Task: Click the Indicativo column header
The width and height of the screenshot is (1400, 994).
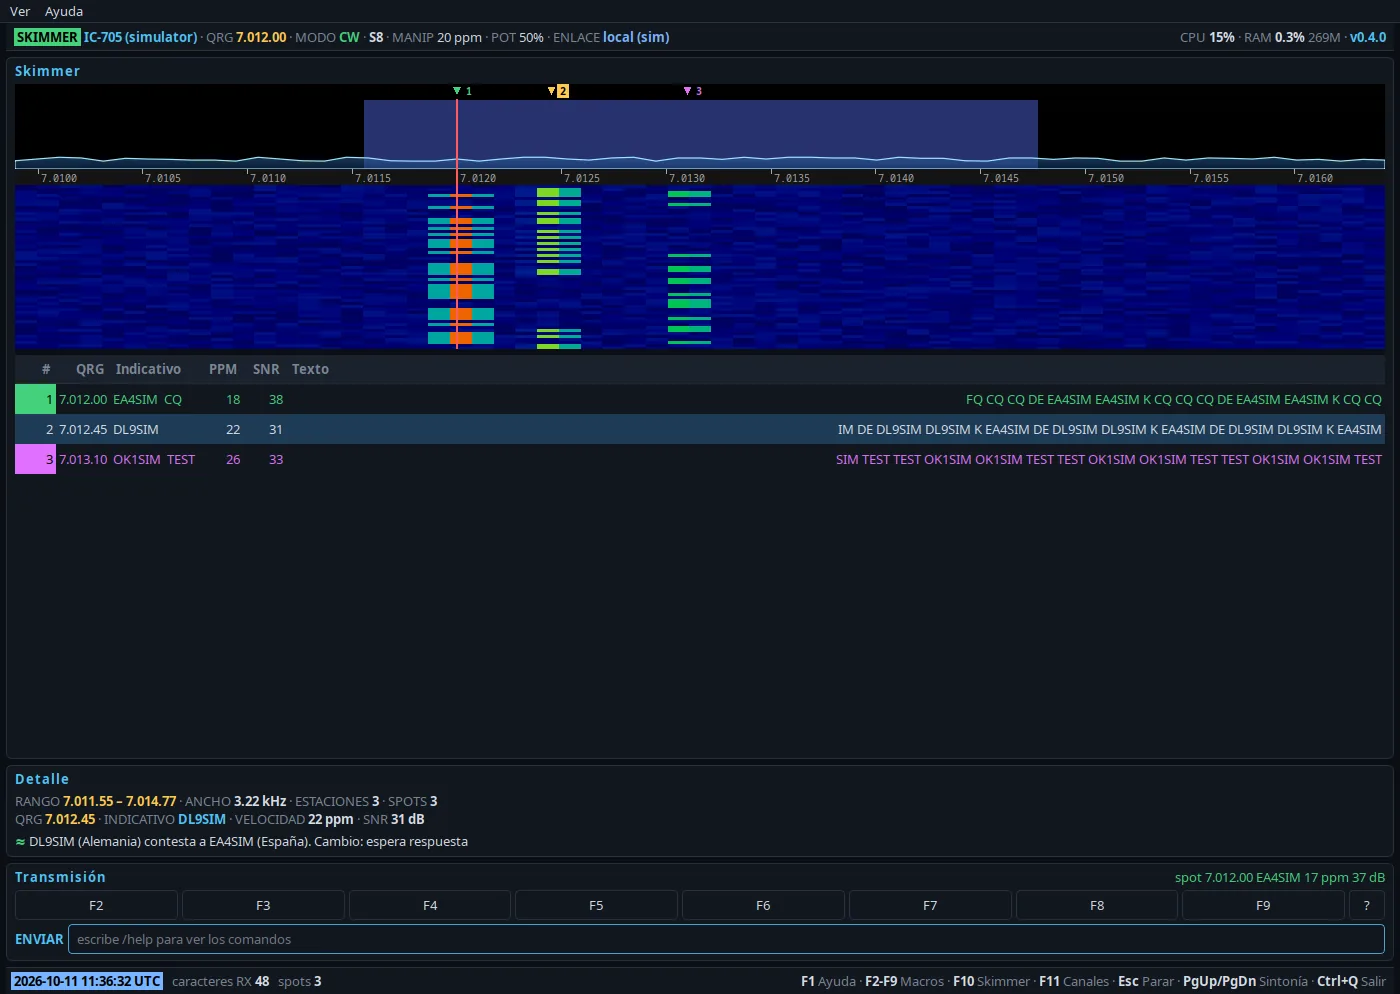Action: coord(148,369)
